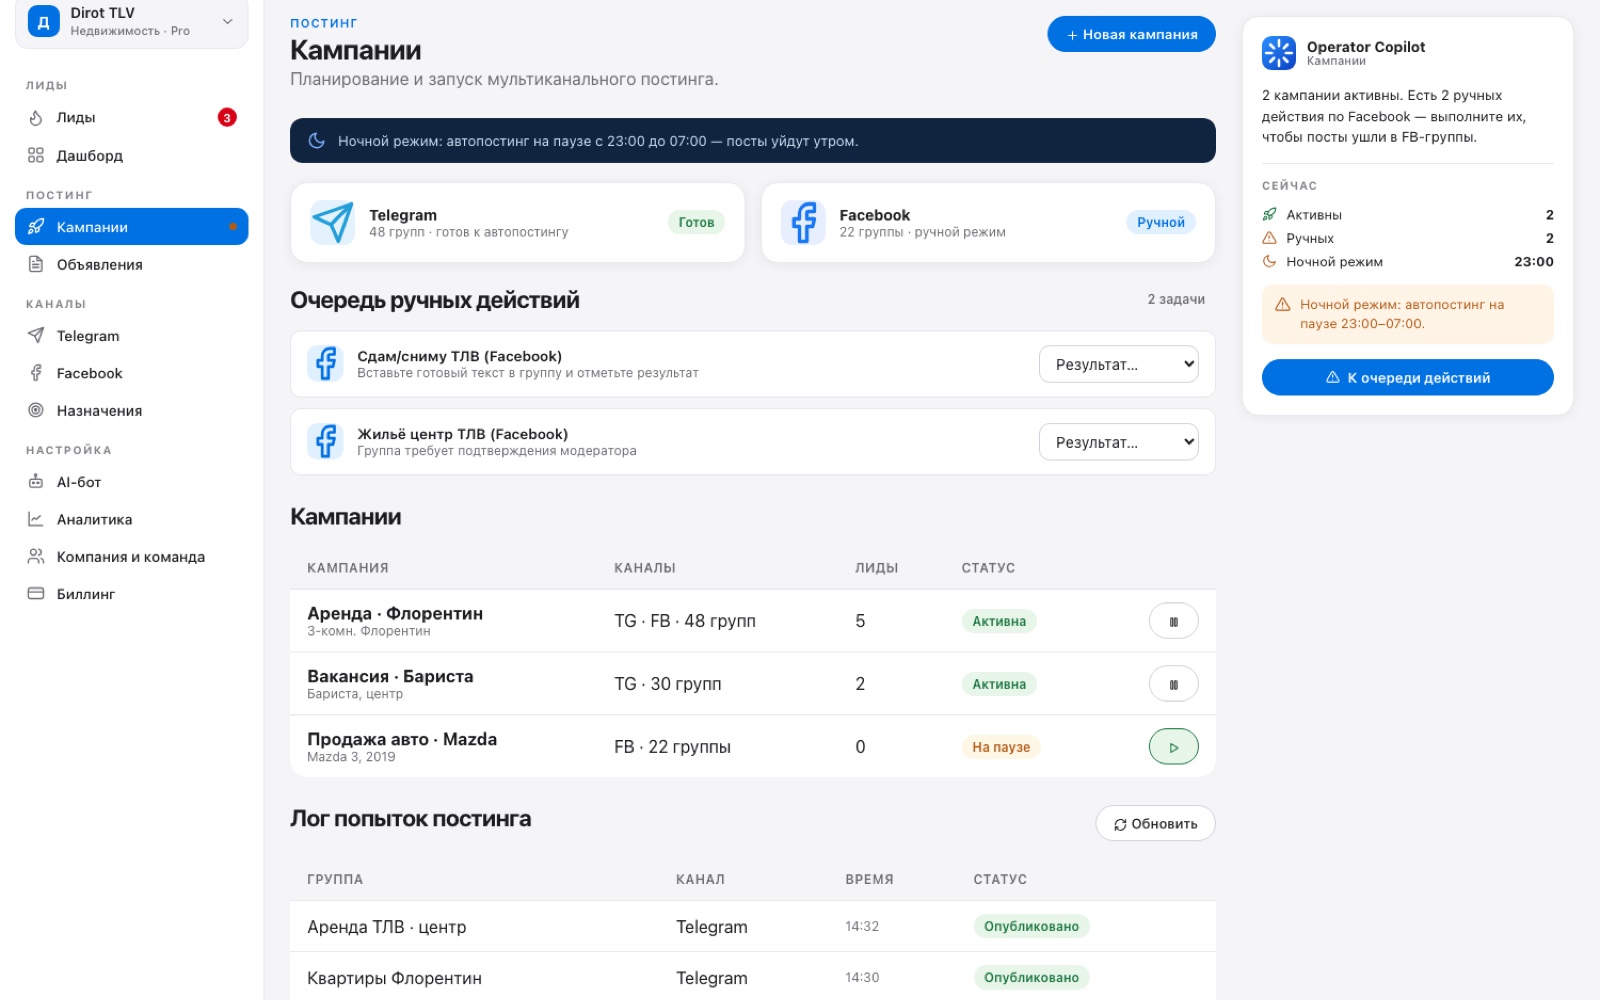1600x1000 pixels.
Task: Click the Operator Copilot logo icon
Action: pyautogui.click(x=1278, y=53)
